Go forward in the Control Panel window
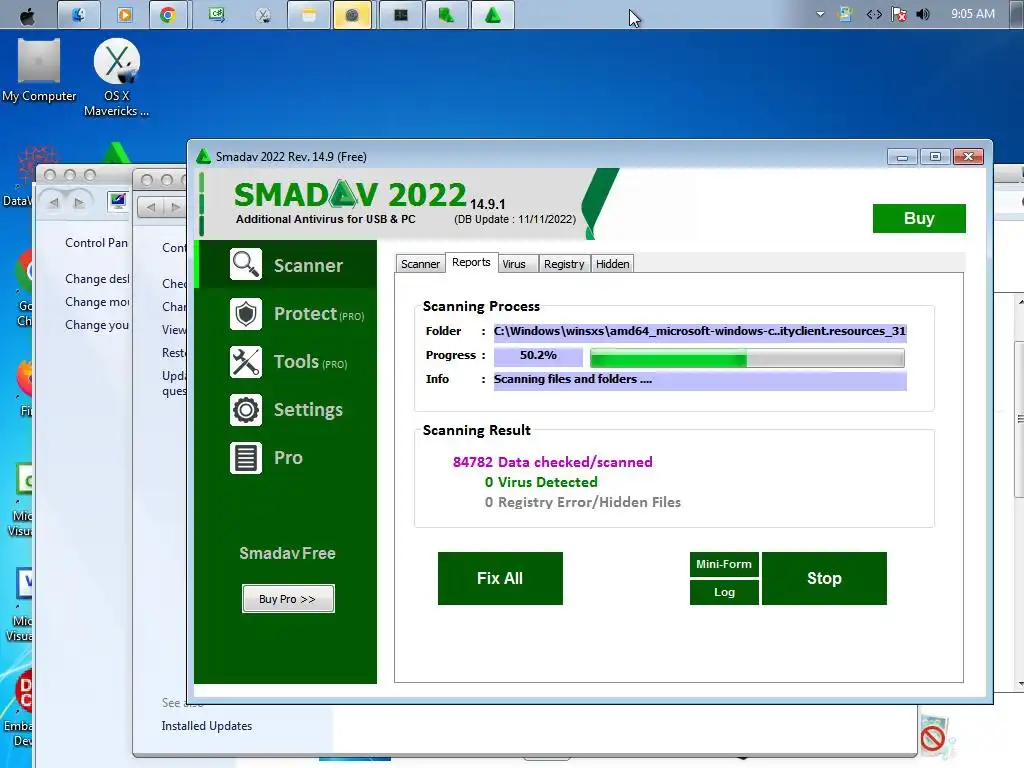Image resolution: width=1024 pixels, height=768 pixels. pos(79,202)
